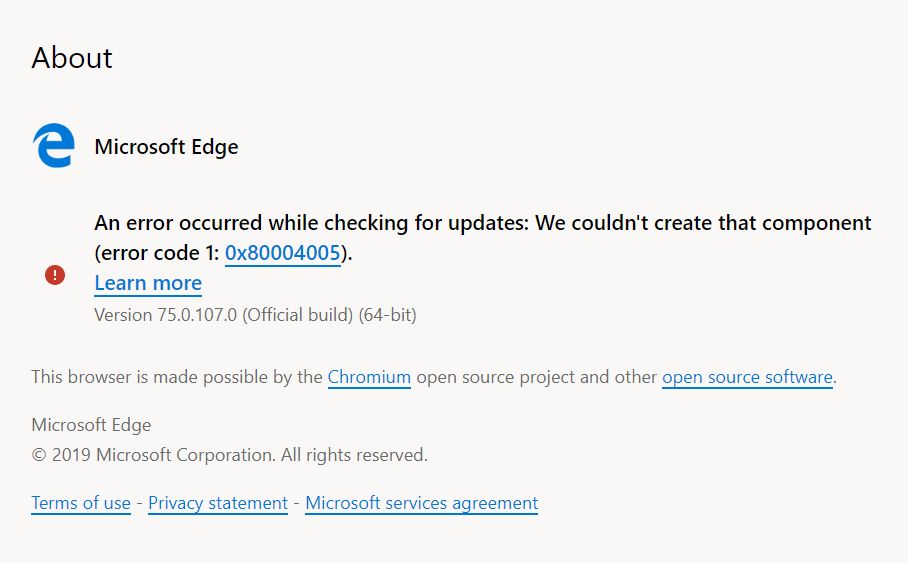908x563 pixels.
Task: Click the About page heading
Action: tap(72, 58)
